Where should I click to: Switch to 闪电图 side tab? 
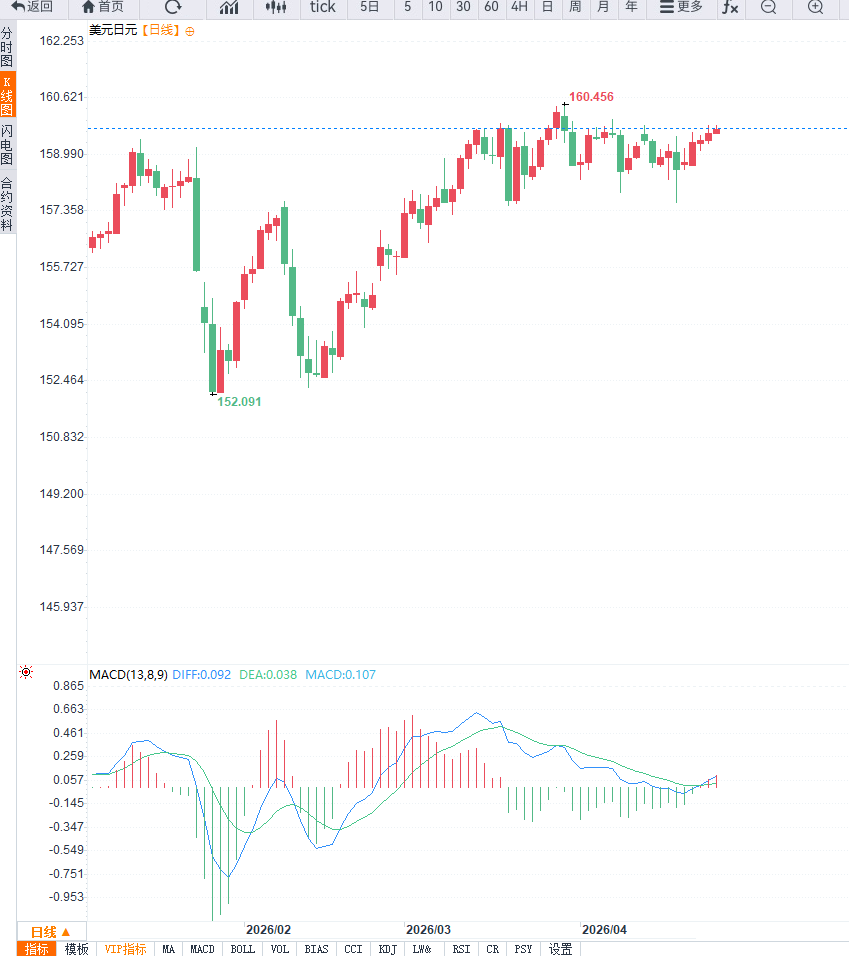tap(7, 145)
